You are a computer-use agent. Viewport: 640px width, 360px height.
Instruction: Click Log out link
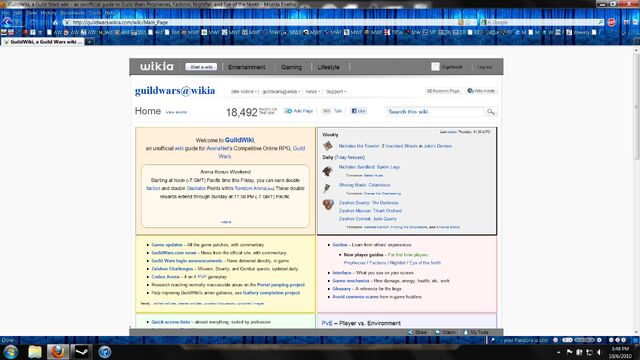click(x=485, y=67)
